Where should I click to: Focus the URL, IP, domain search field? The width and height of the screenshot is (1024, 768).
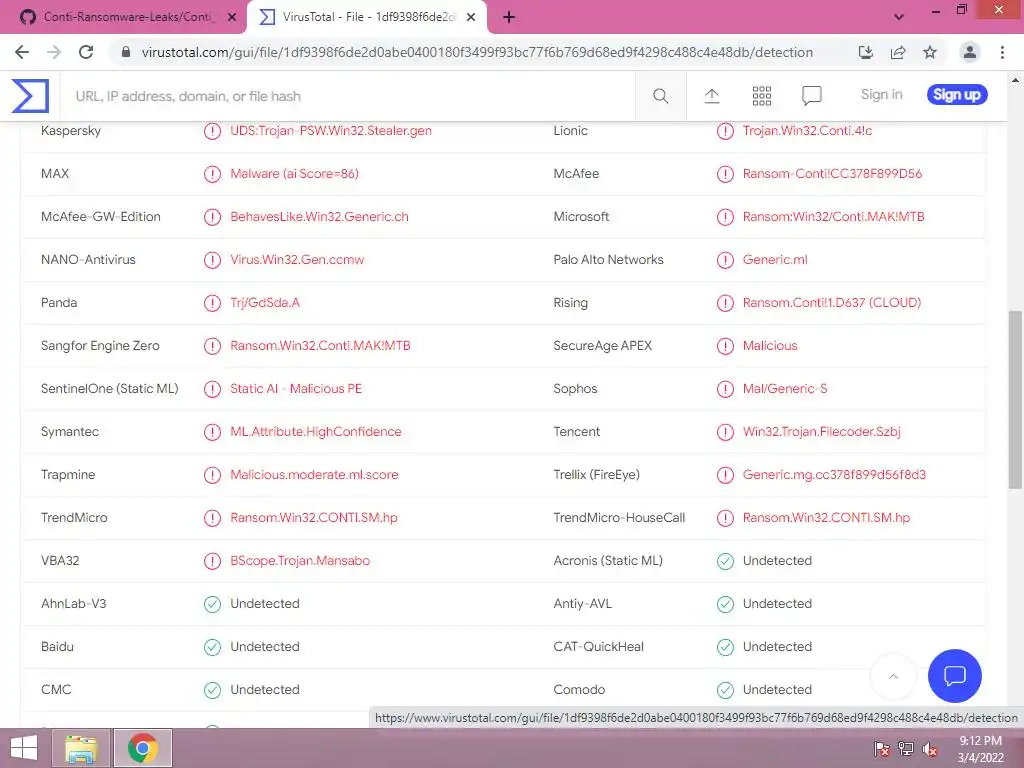(x=349, y=96)
